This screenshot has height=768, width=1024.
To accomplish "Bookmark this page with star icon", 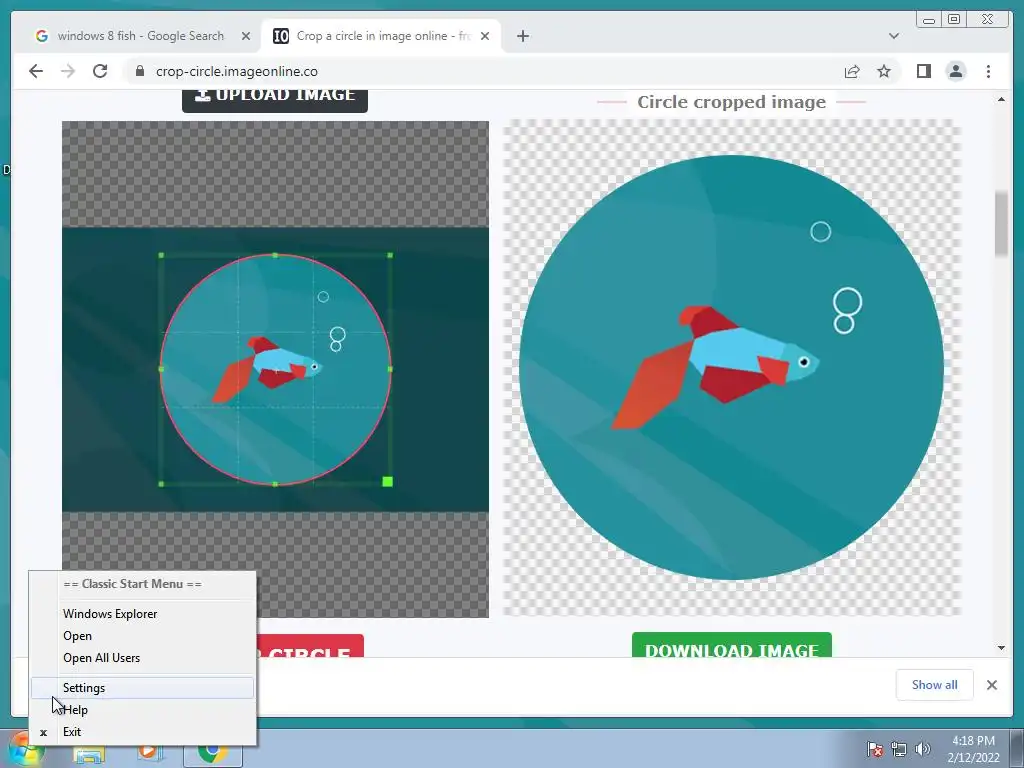I will (x=884, y=71).
